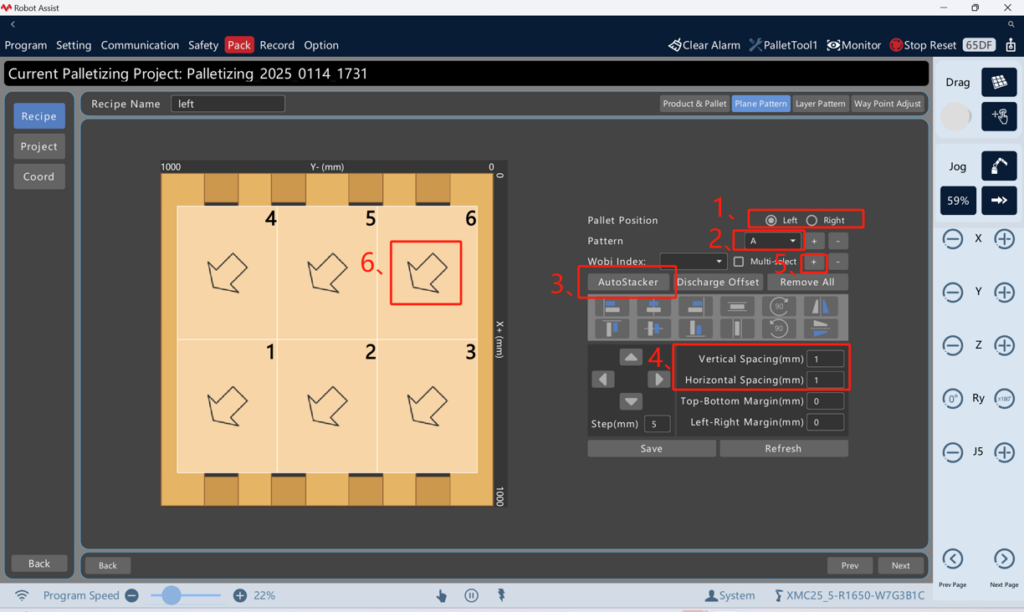Click the horizontal distribute icon
1024x612 pixels.
pyautogui.click(x=737, y=306)
